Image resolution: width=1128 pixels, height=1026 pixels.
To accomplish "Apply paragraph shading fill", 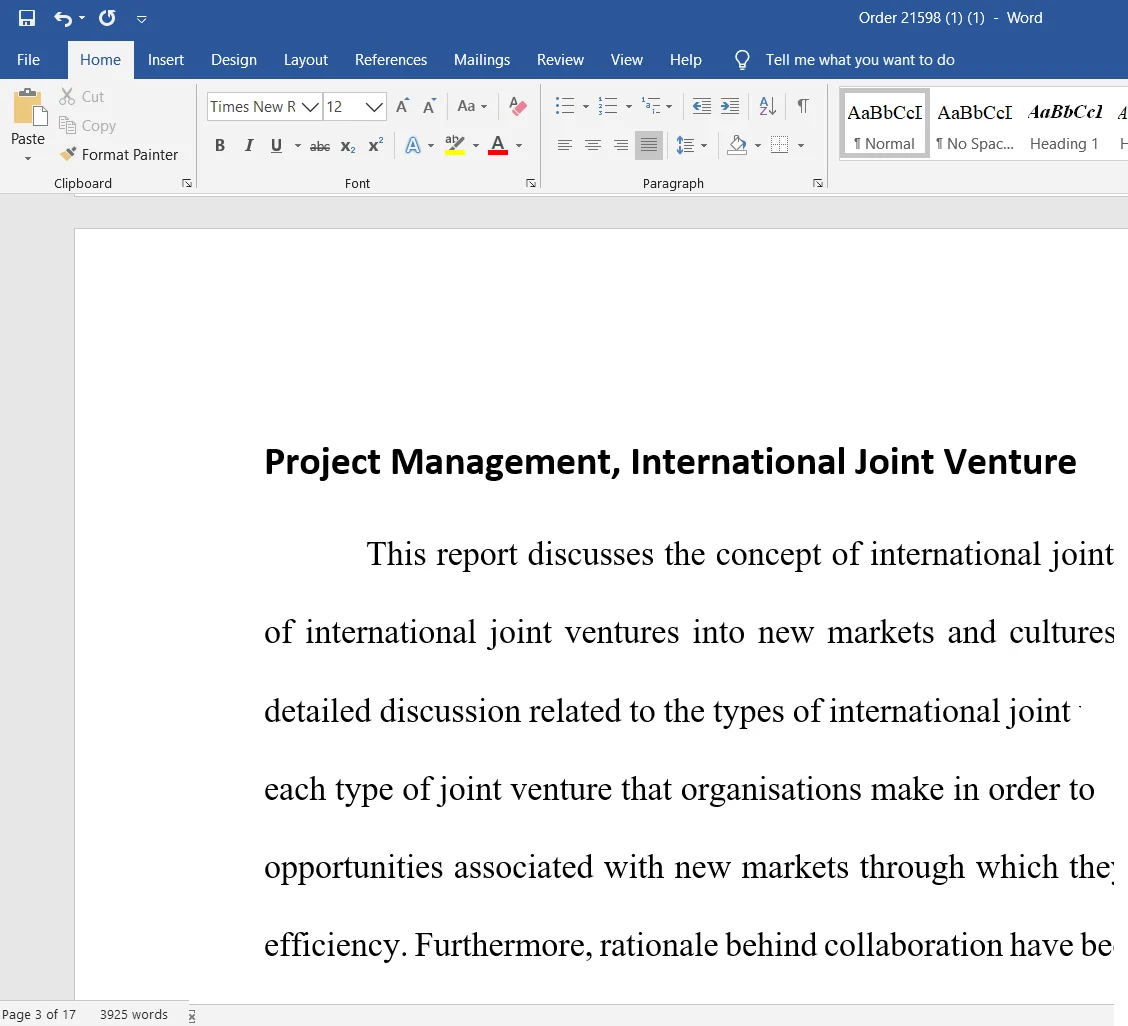I will tap(737, 145).
